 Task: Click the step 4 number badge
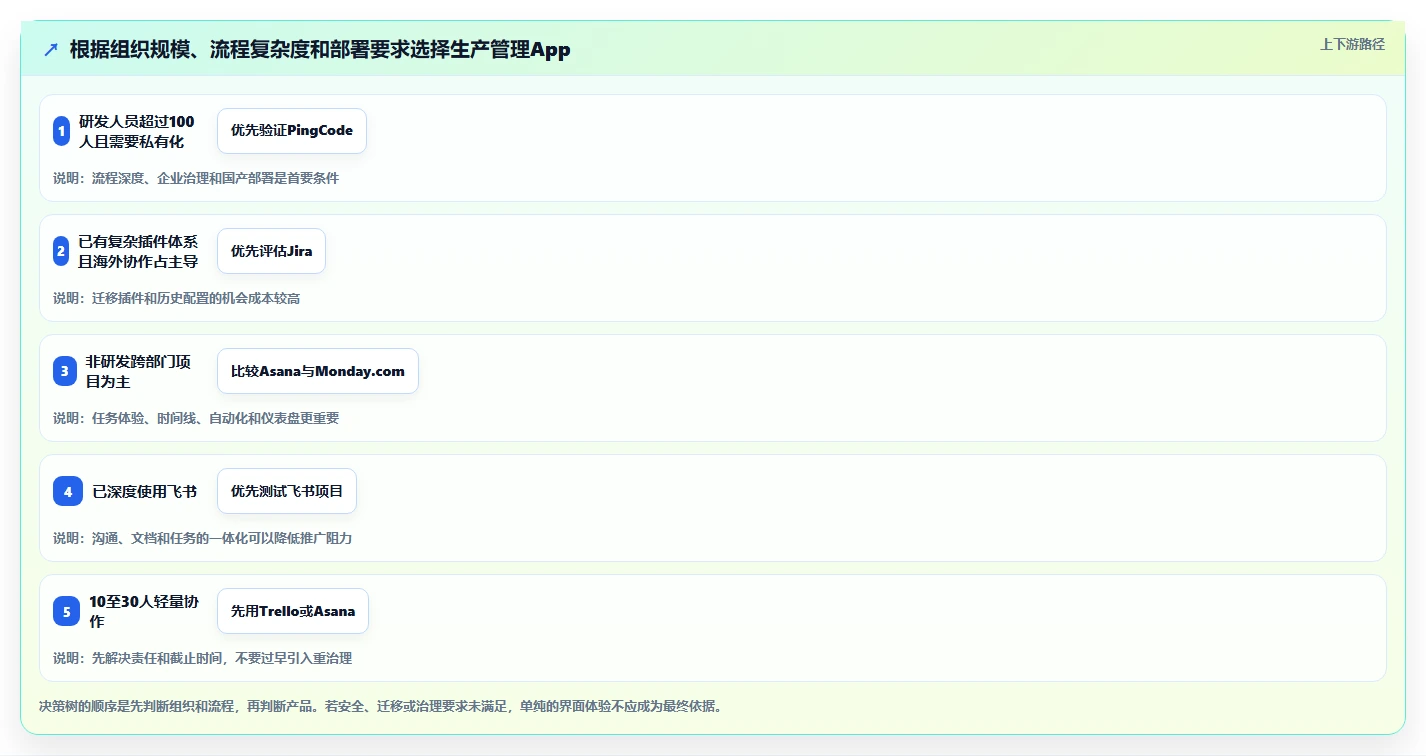click(68, 491)
